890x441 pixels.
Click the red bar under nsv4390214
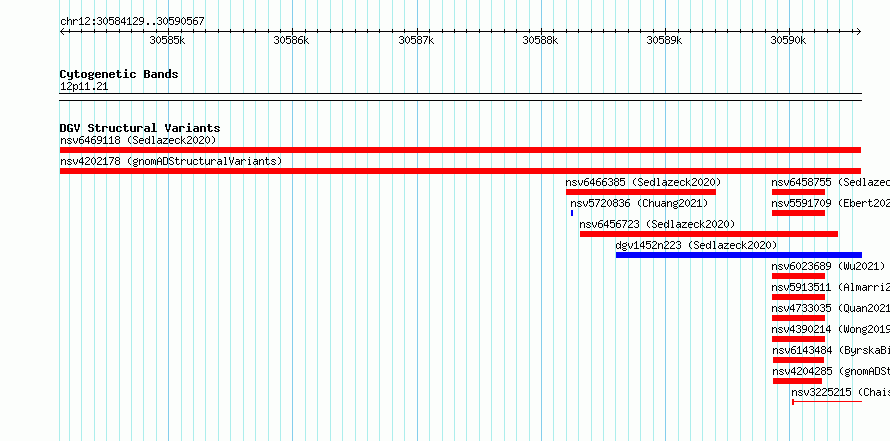(x=798, y=339)
